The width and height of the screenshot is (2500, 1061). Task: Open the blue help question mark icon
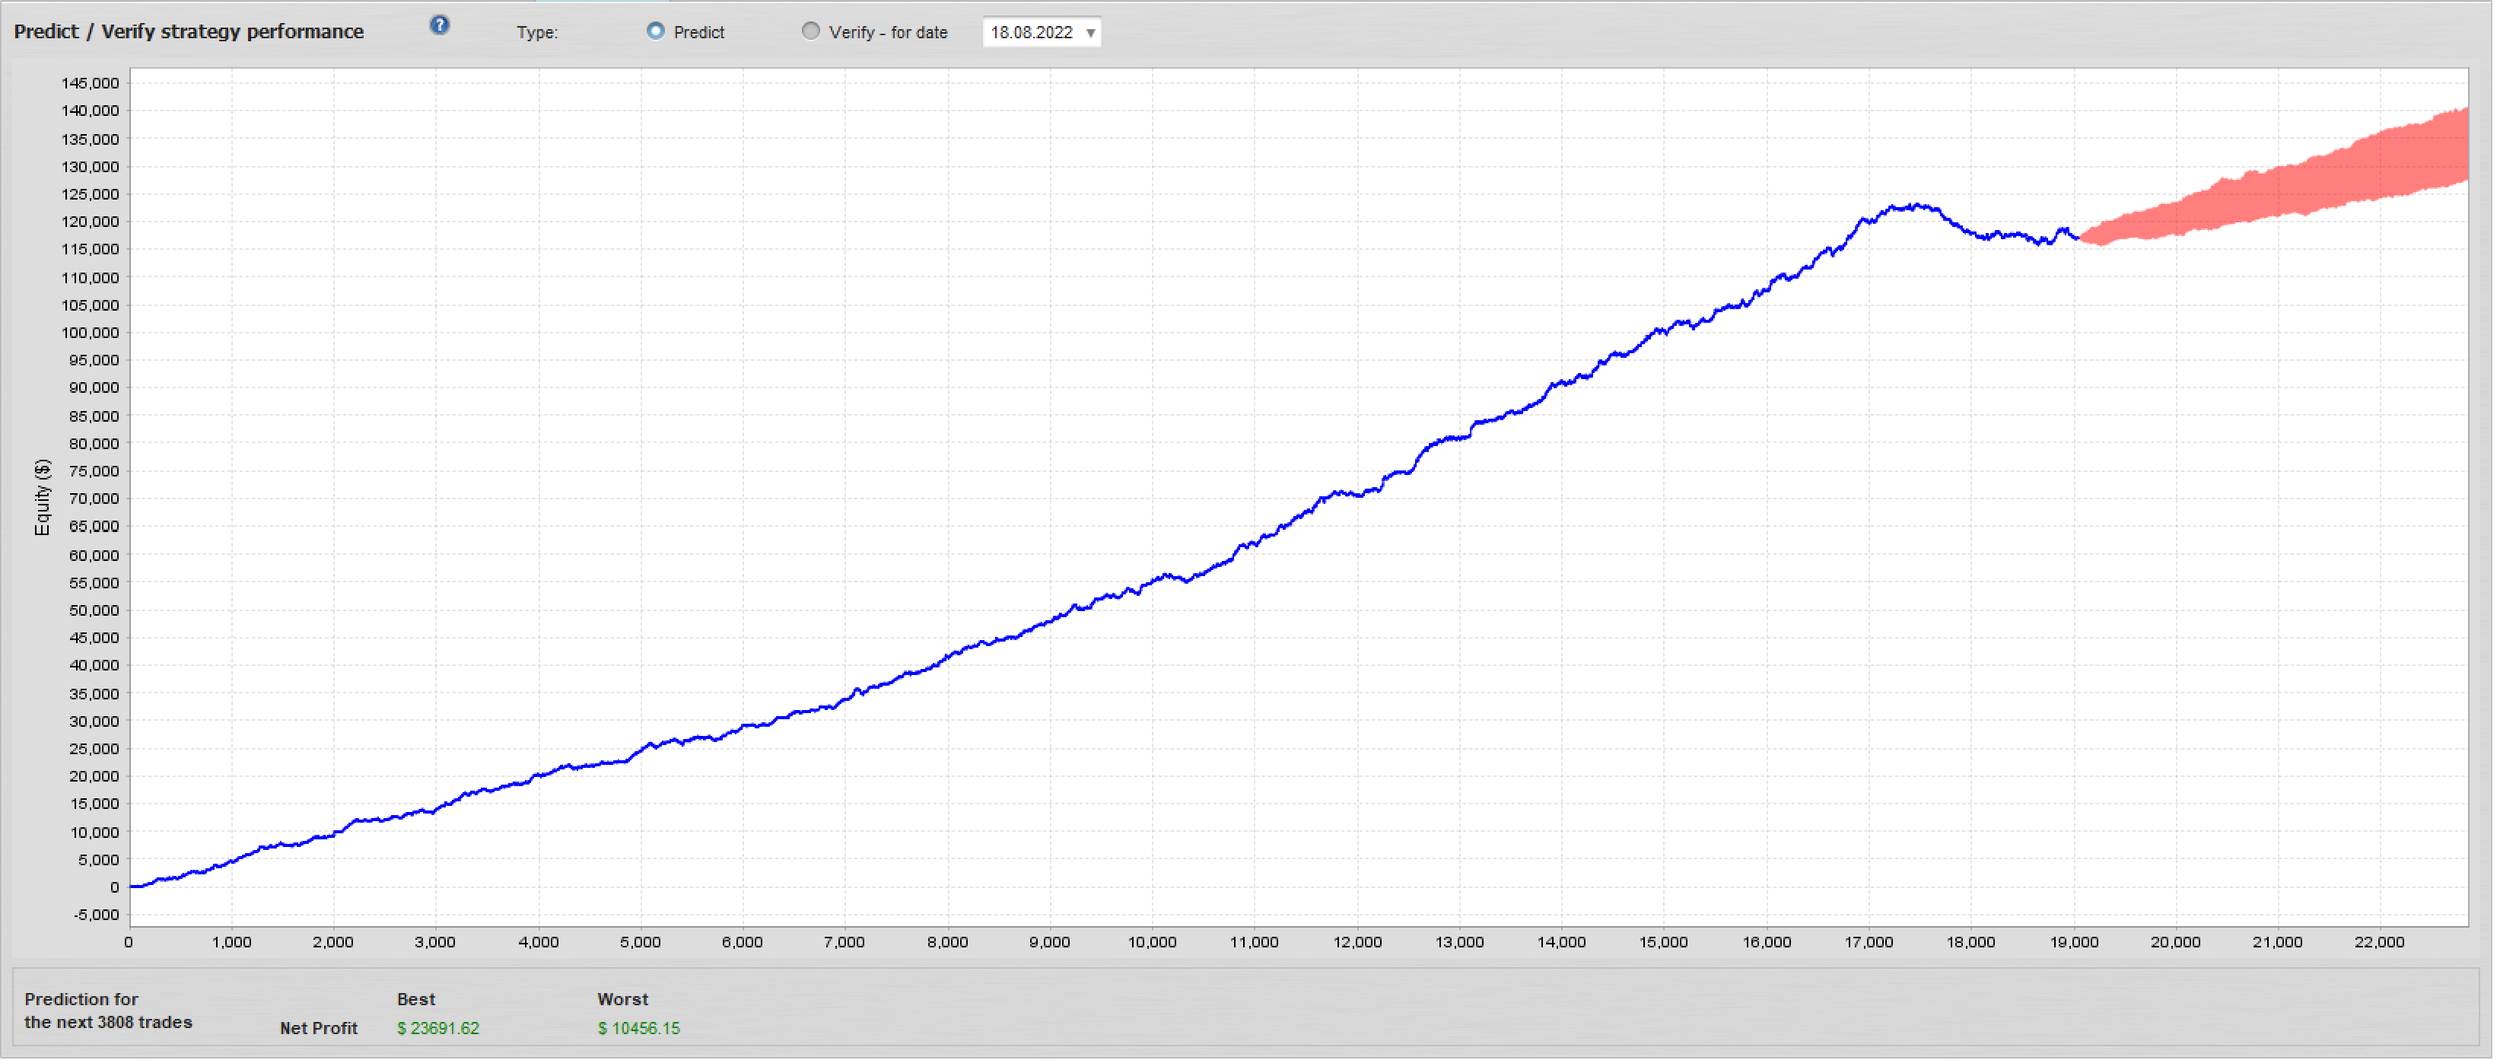(440, 25)
